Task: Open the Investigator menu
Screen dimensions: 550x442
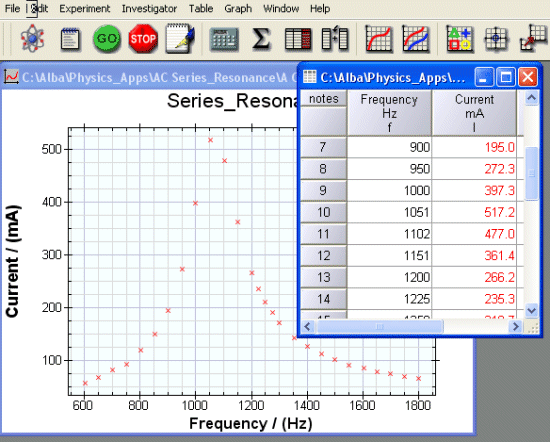Action: pos(149,8)
